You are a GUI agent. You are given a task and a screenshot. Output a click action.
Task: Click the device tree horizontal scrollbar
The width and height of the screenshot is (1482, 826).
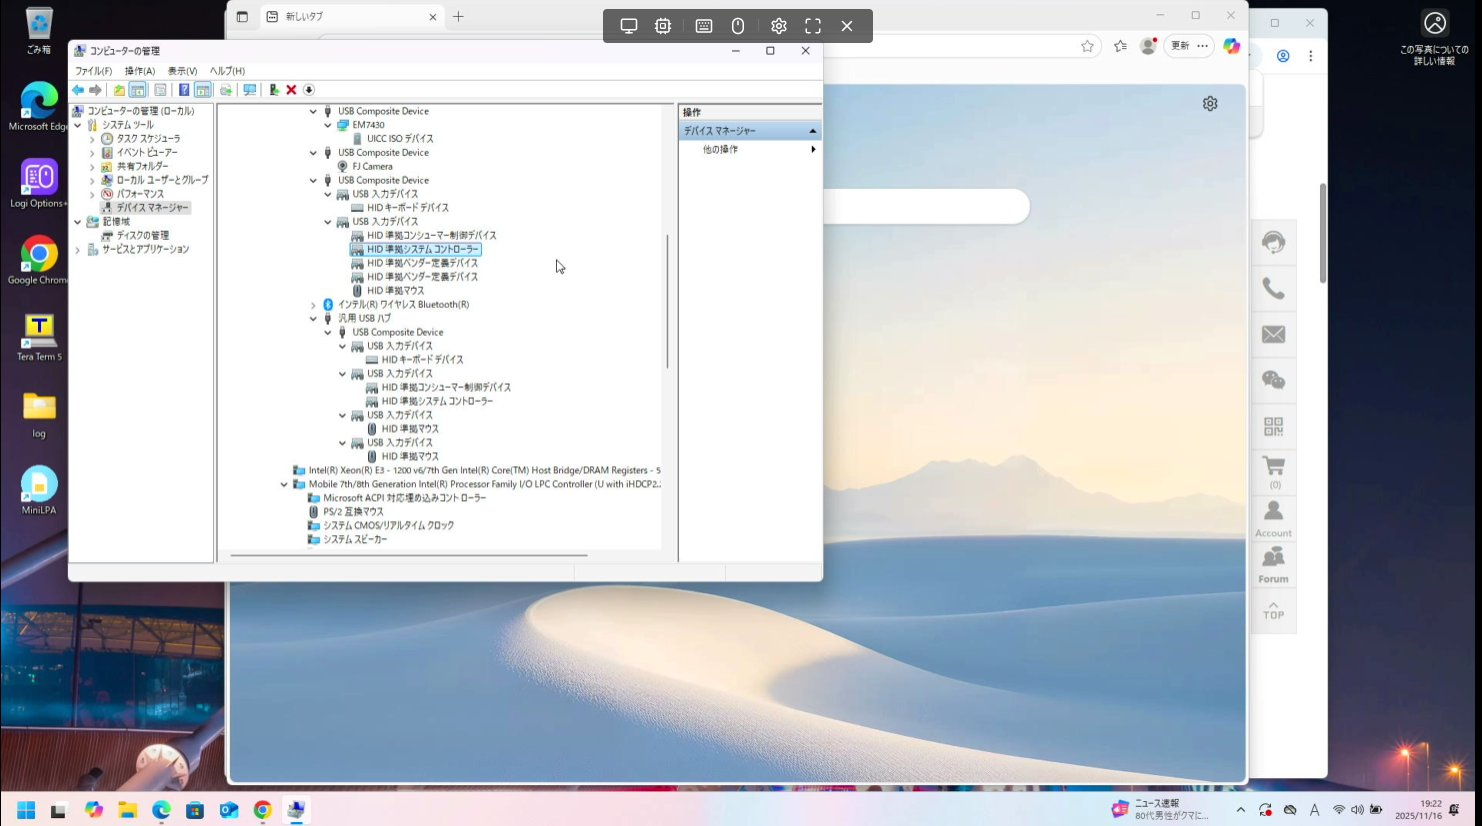tap(408, 555)
